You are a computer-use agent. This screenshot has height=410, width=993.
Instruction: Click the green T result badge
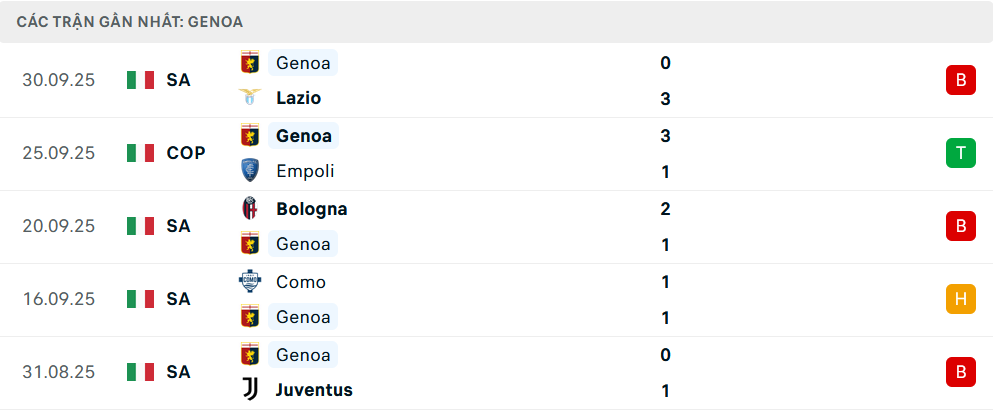click(x=960, y=153)
